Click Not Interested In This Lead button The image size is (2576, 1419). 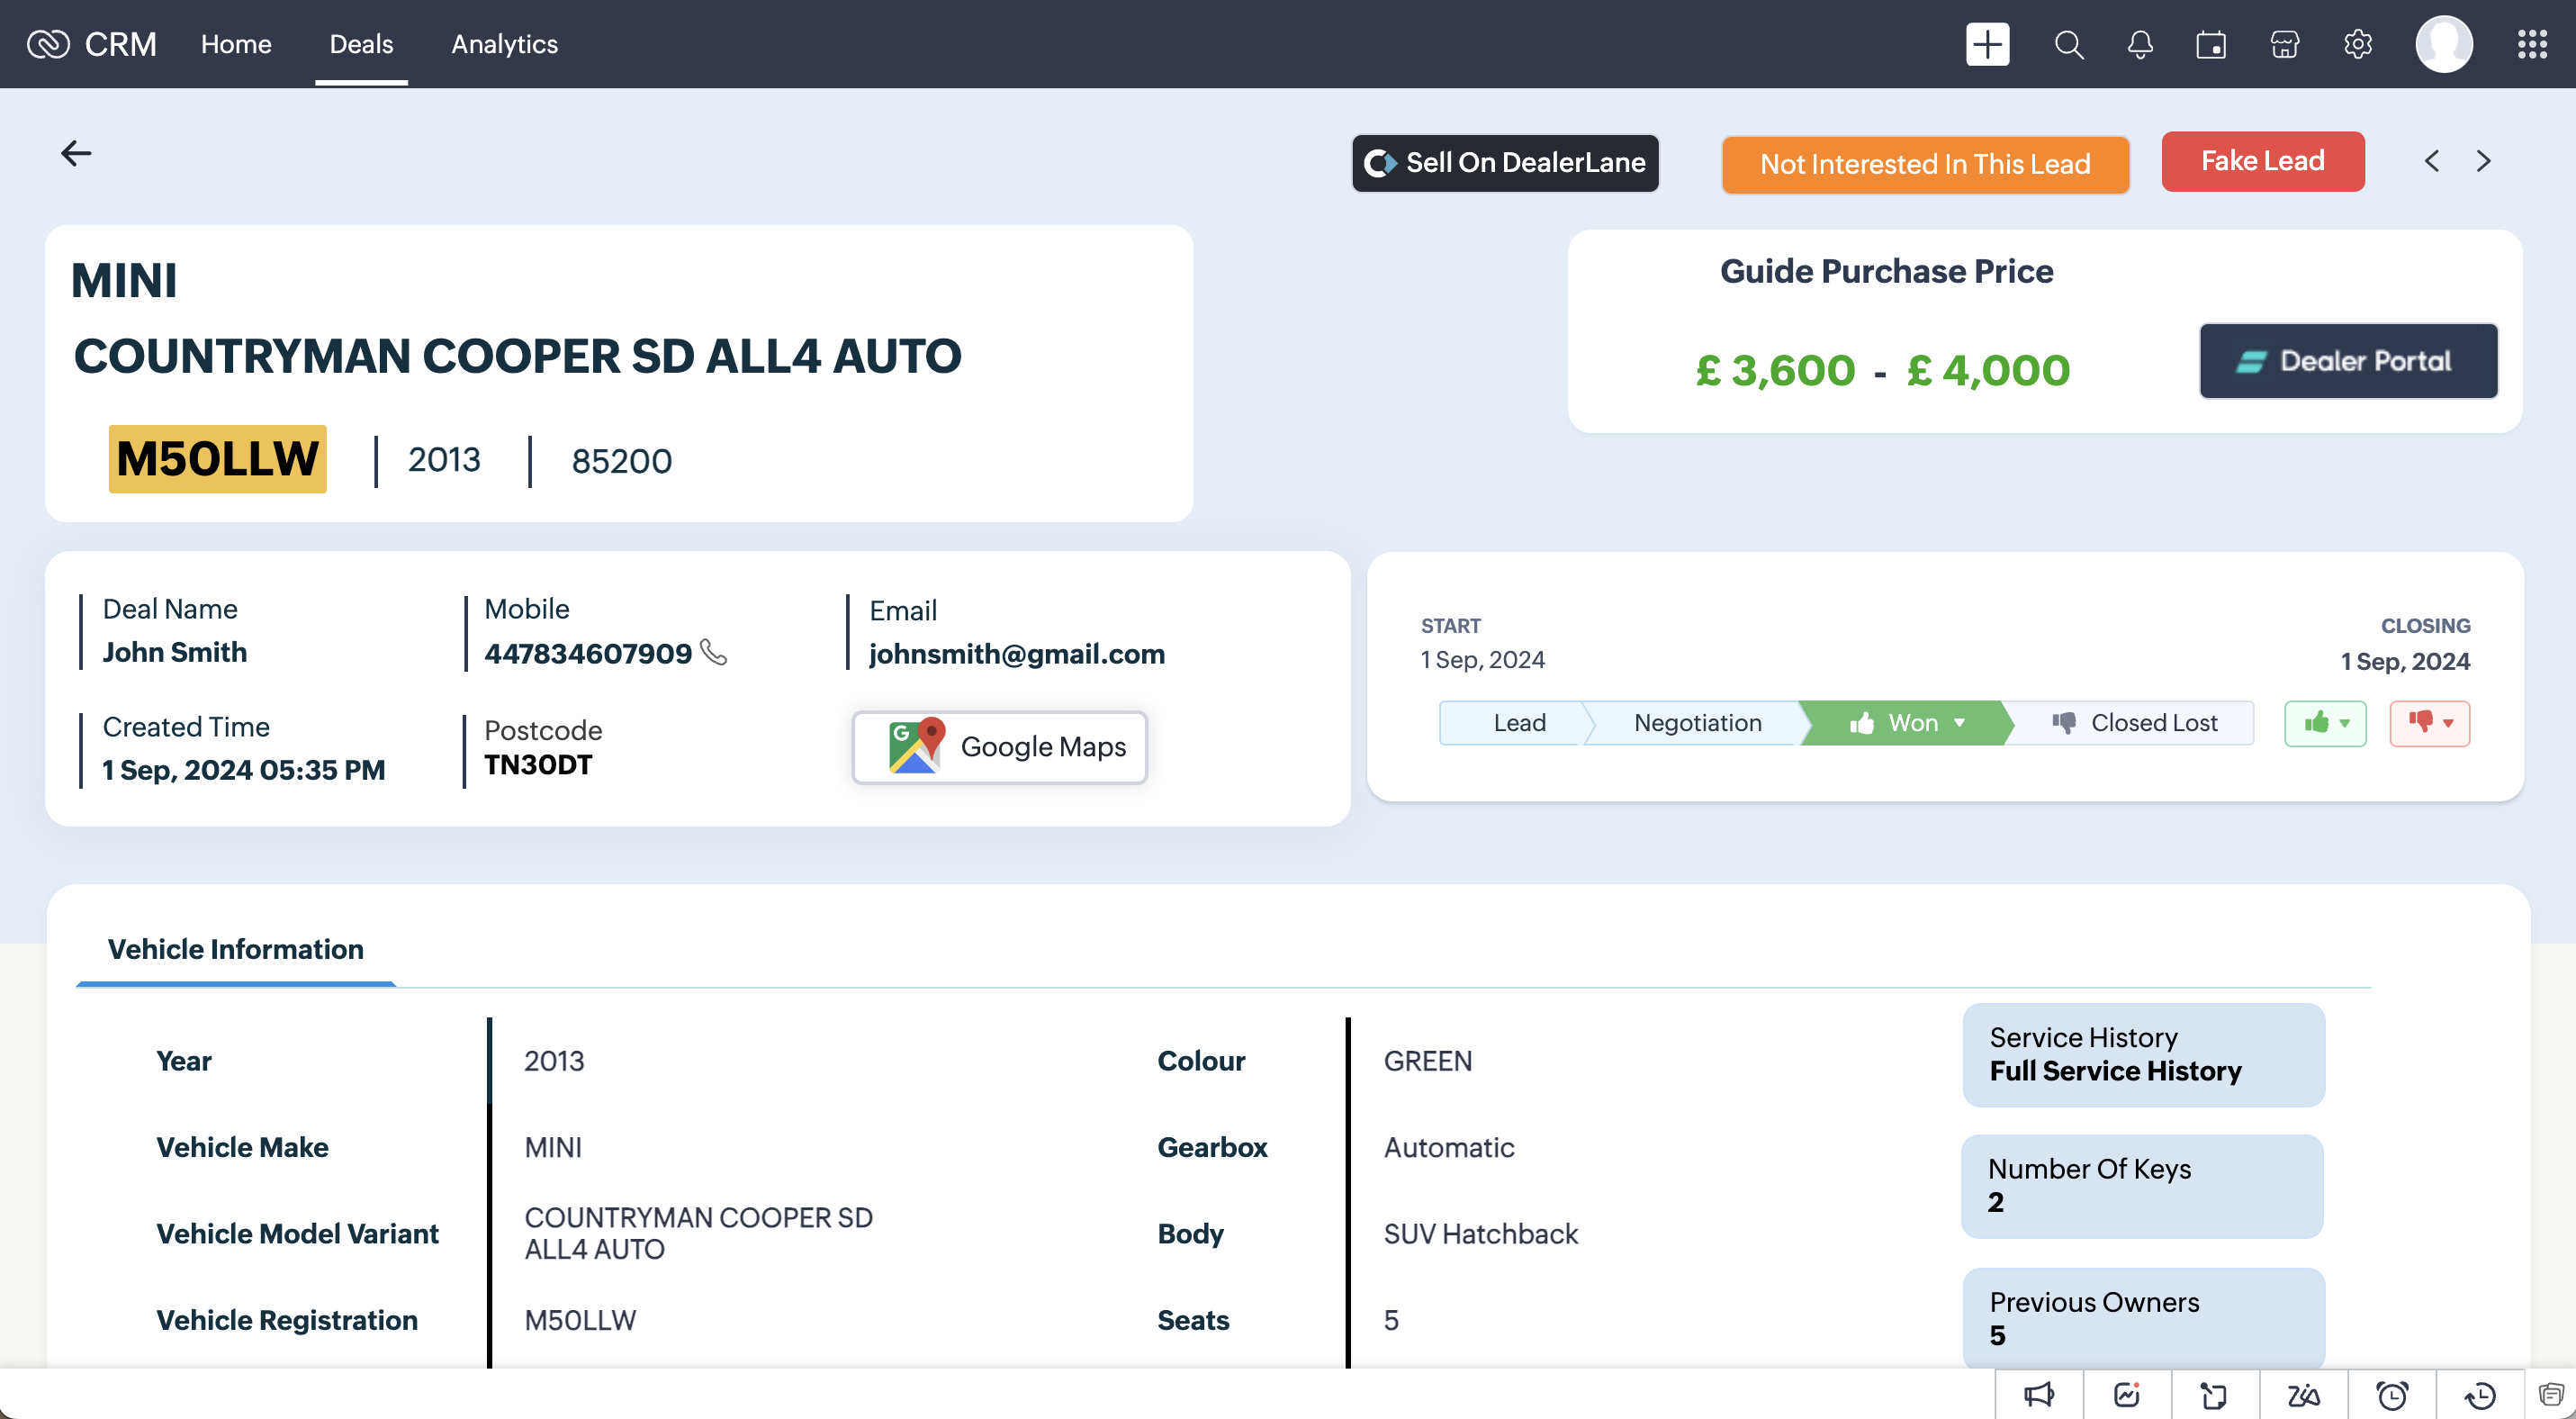(x=1925, y=164)
